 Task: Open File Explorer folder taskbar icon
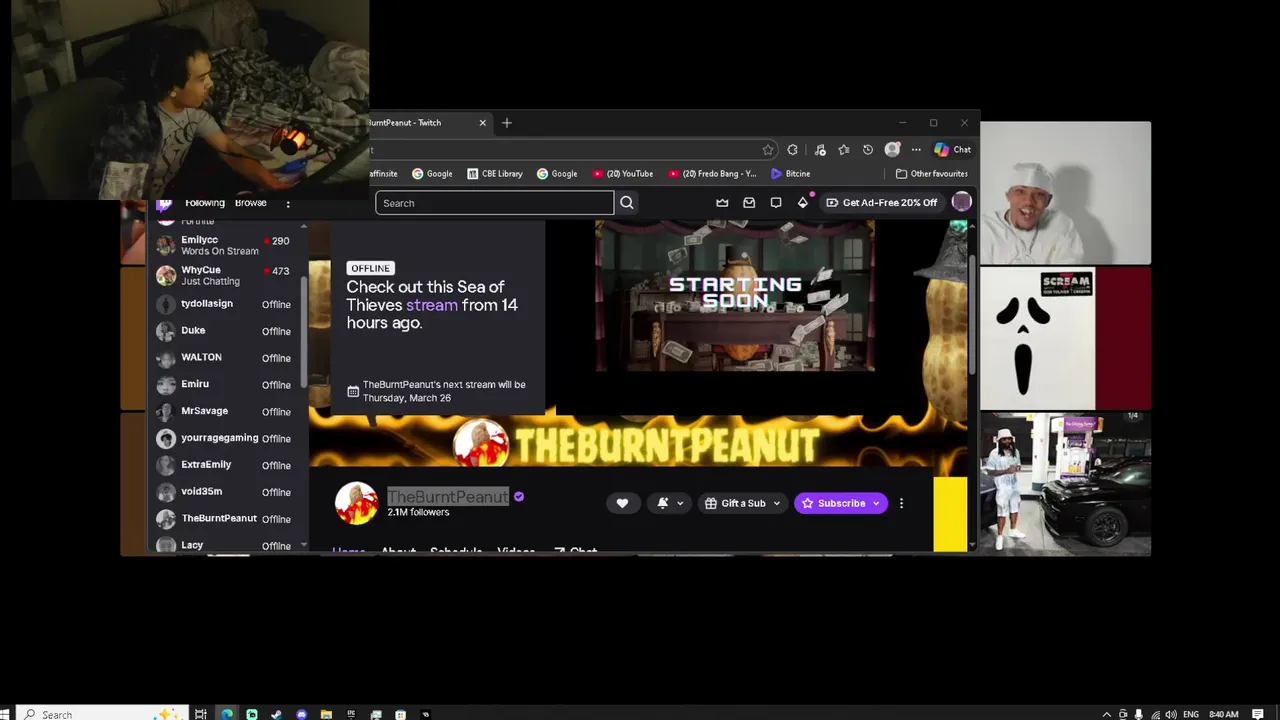tap(326, 714)
